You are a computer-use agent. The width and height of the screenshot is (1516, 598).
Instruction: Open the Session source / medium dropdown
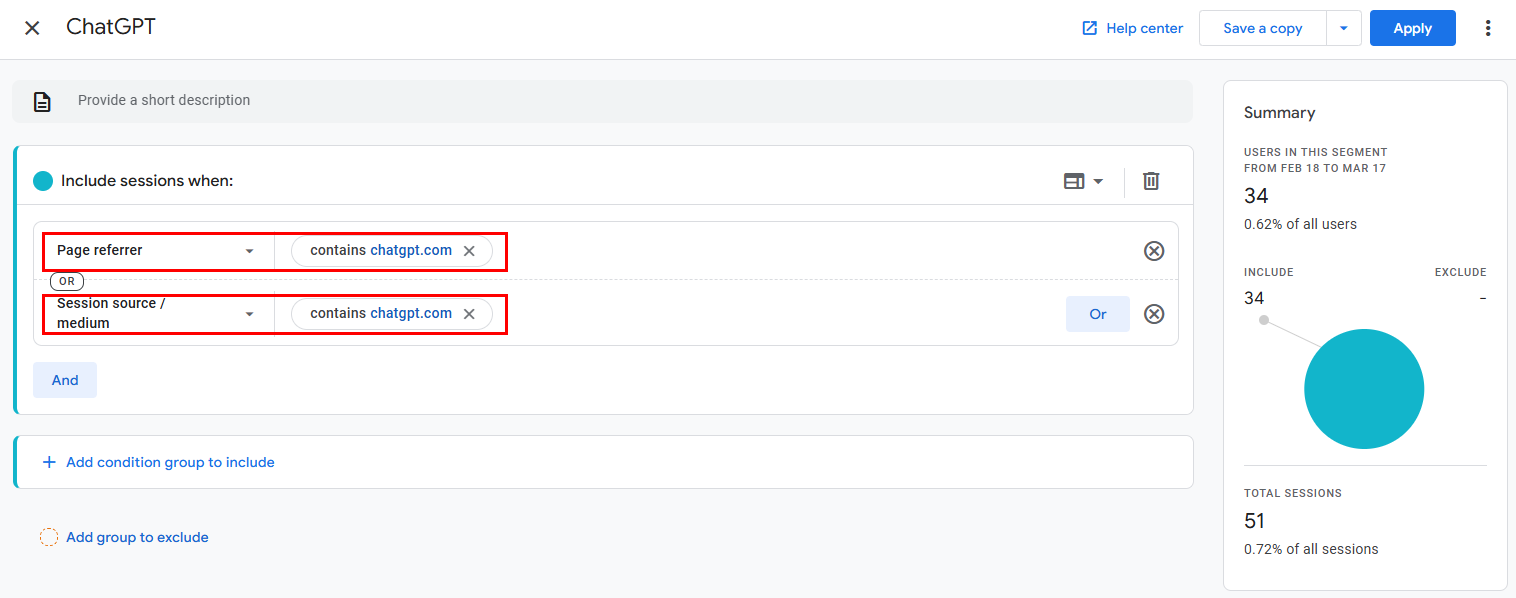[157, 313]
